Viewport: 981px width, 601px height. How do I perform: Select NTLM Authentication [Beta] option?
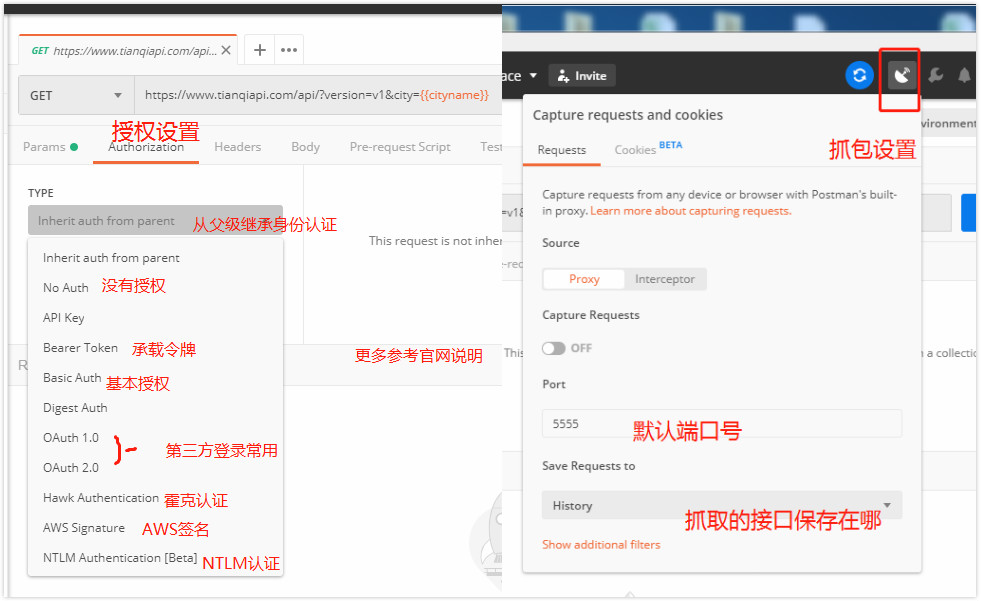[119, 558]
